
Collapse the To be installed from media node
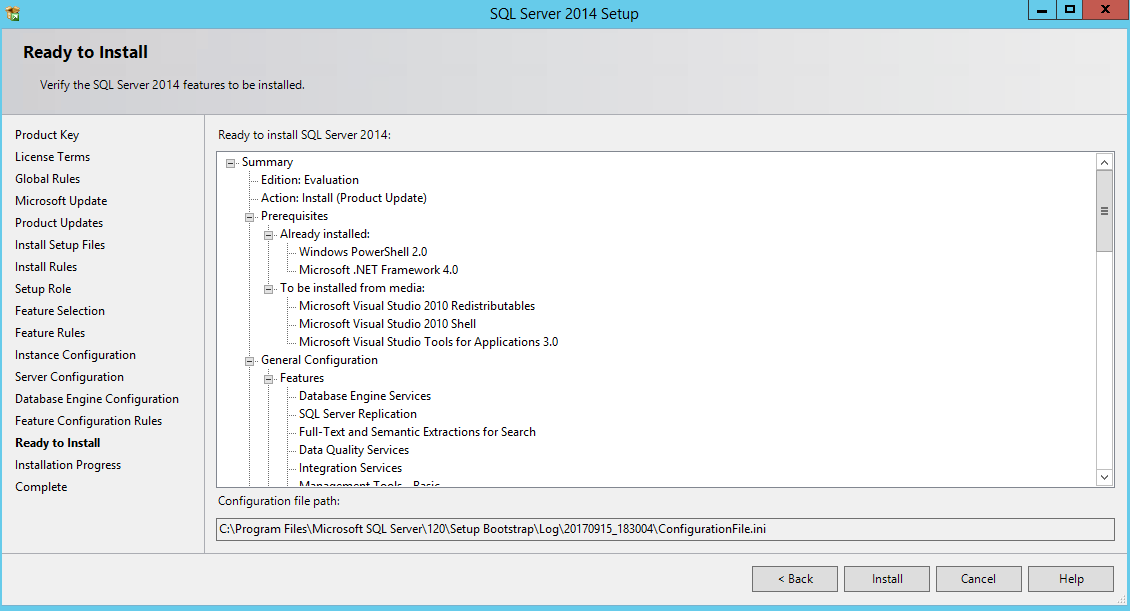point(269,288)
